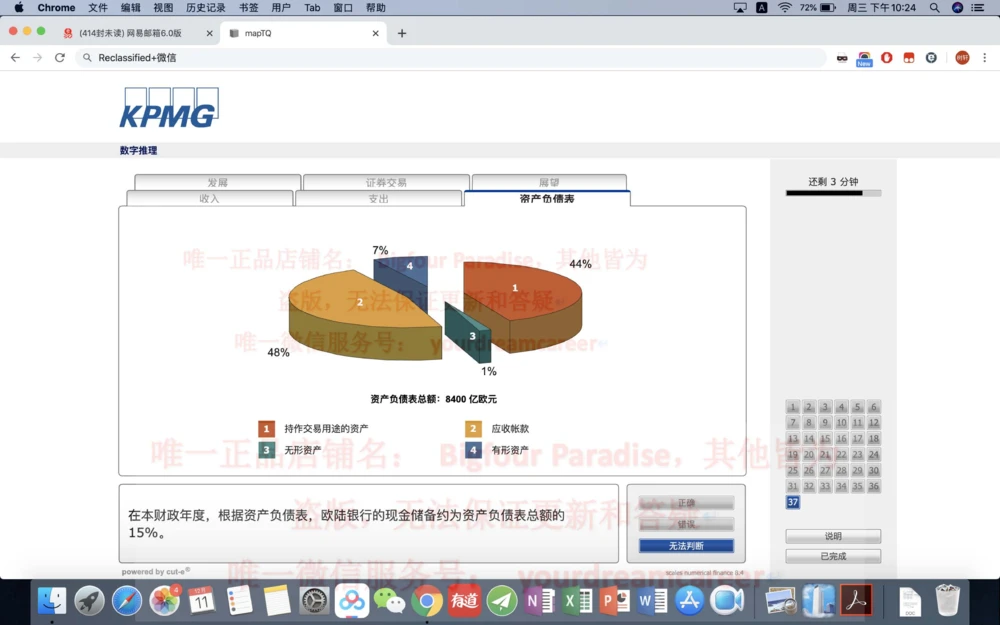Open WeChat from the Dock

click(x=391, y=601)
